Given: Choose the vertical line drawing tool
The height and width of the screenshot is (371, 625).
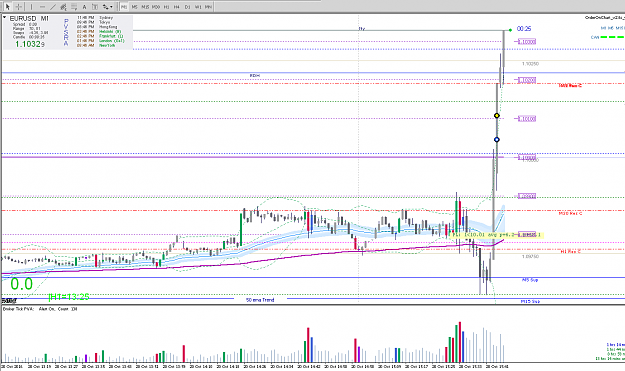Looking at the screenshot, I should coord(31,7).
